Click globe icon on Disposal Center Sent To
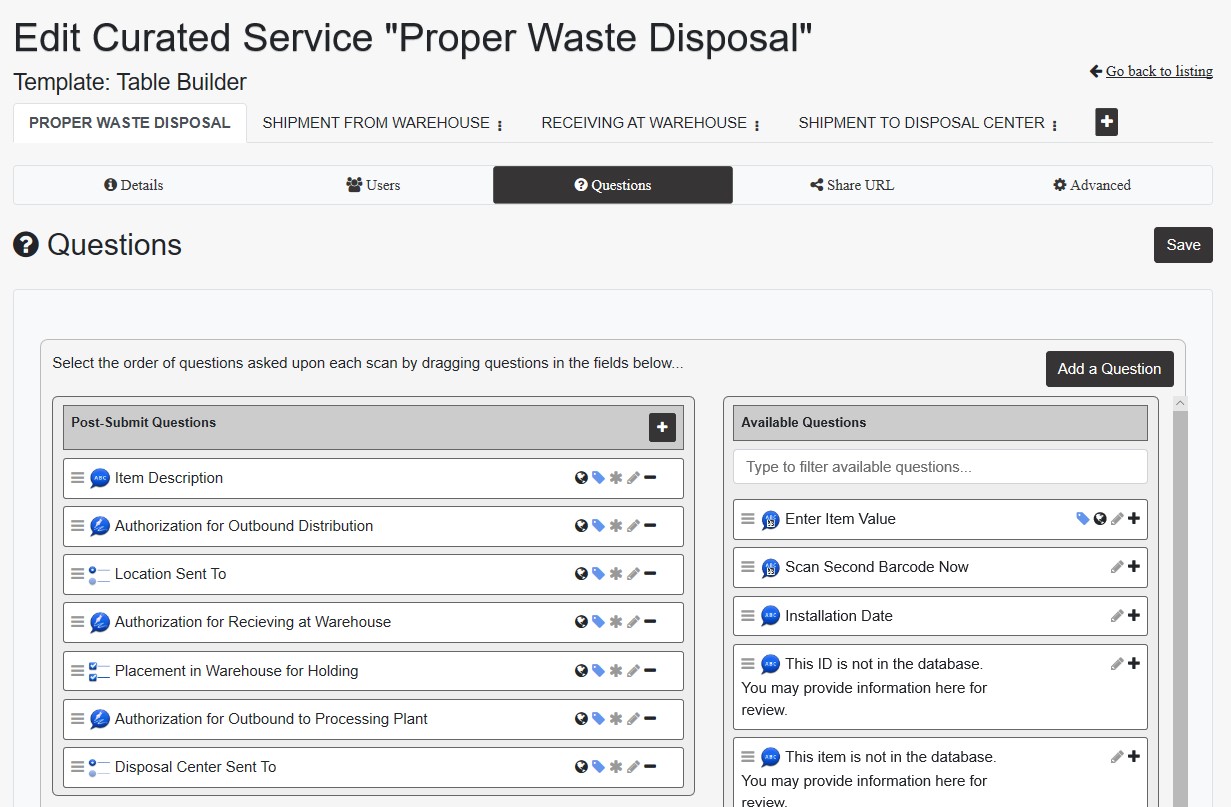This screenshot has height=807, width=1231. (581, 767)
